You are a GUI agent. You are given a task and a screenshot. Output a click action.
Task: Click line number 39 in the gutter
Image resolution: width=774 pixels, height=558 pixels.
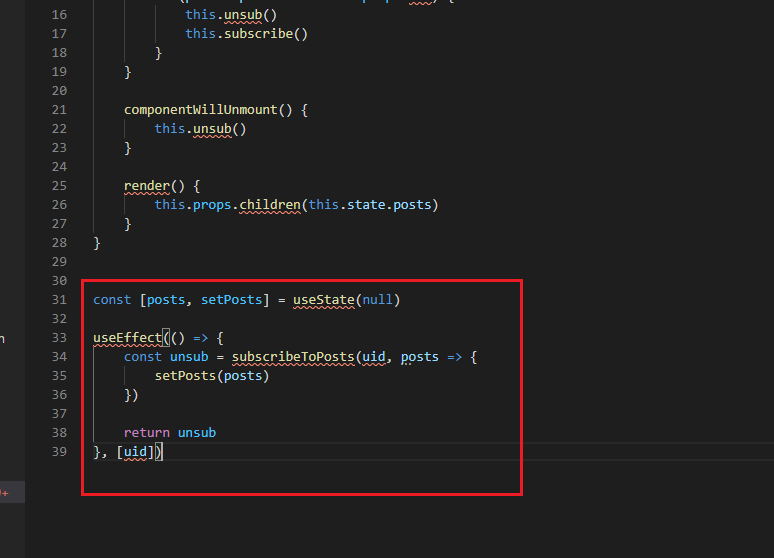pyautogui.click(x=57, y=452)
